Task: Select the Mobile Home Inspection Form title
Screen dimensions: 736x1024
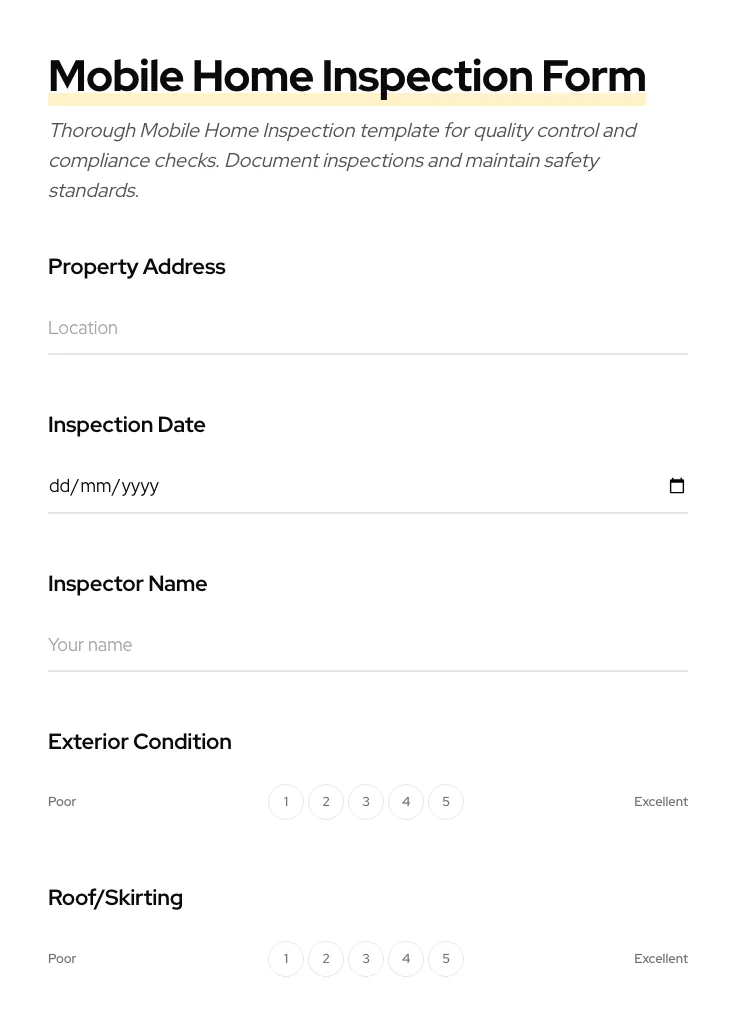Action: coord(347,76)
